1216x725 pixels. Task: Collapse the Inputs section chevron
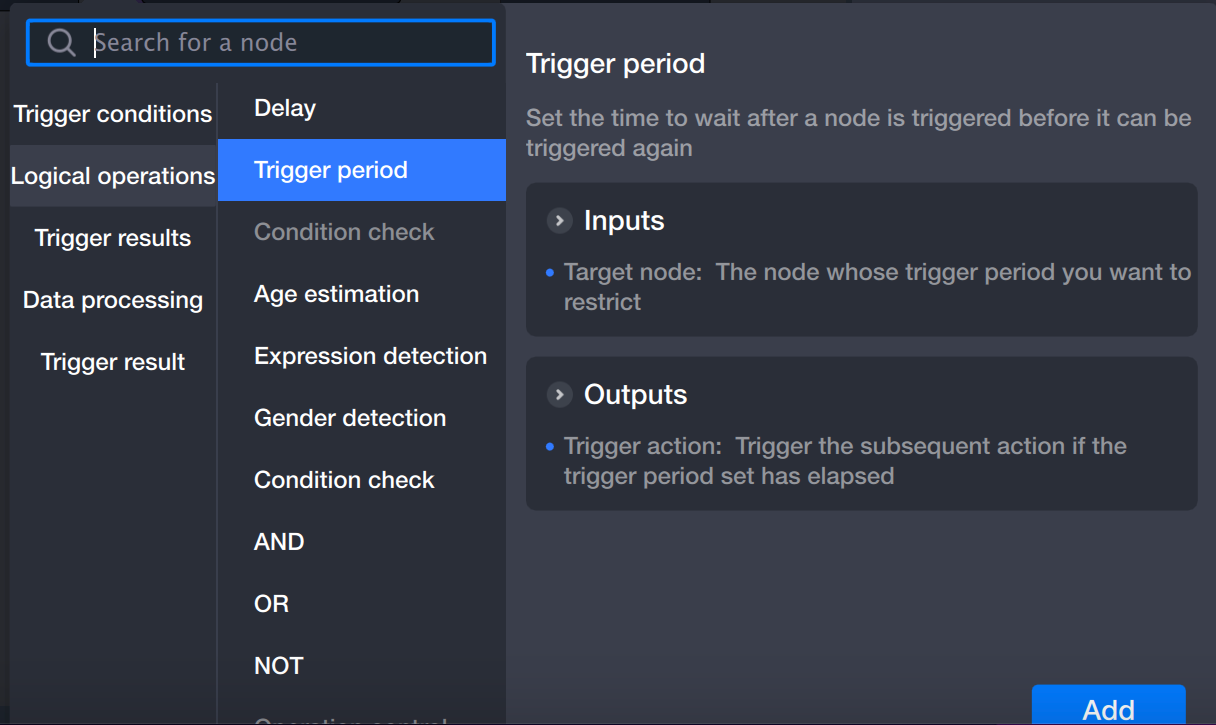tap(559, 220)
